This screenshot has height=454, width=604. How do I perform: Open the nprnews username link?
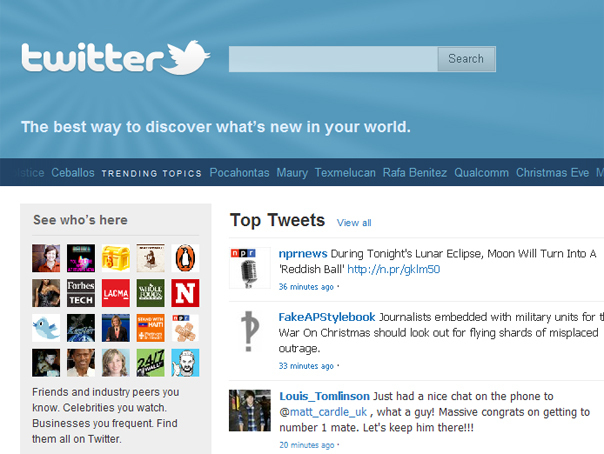click(303, 254)
